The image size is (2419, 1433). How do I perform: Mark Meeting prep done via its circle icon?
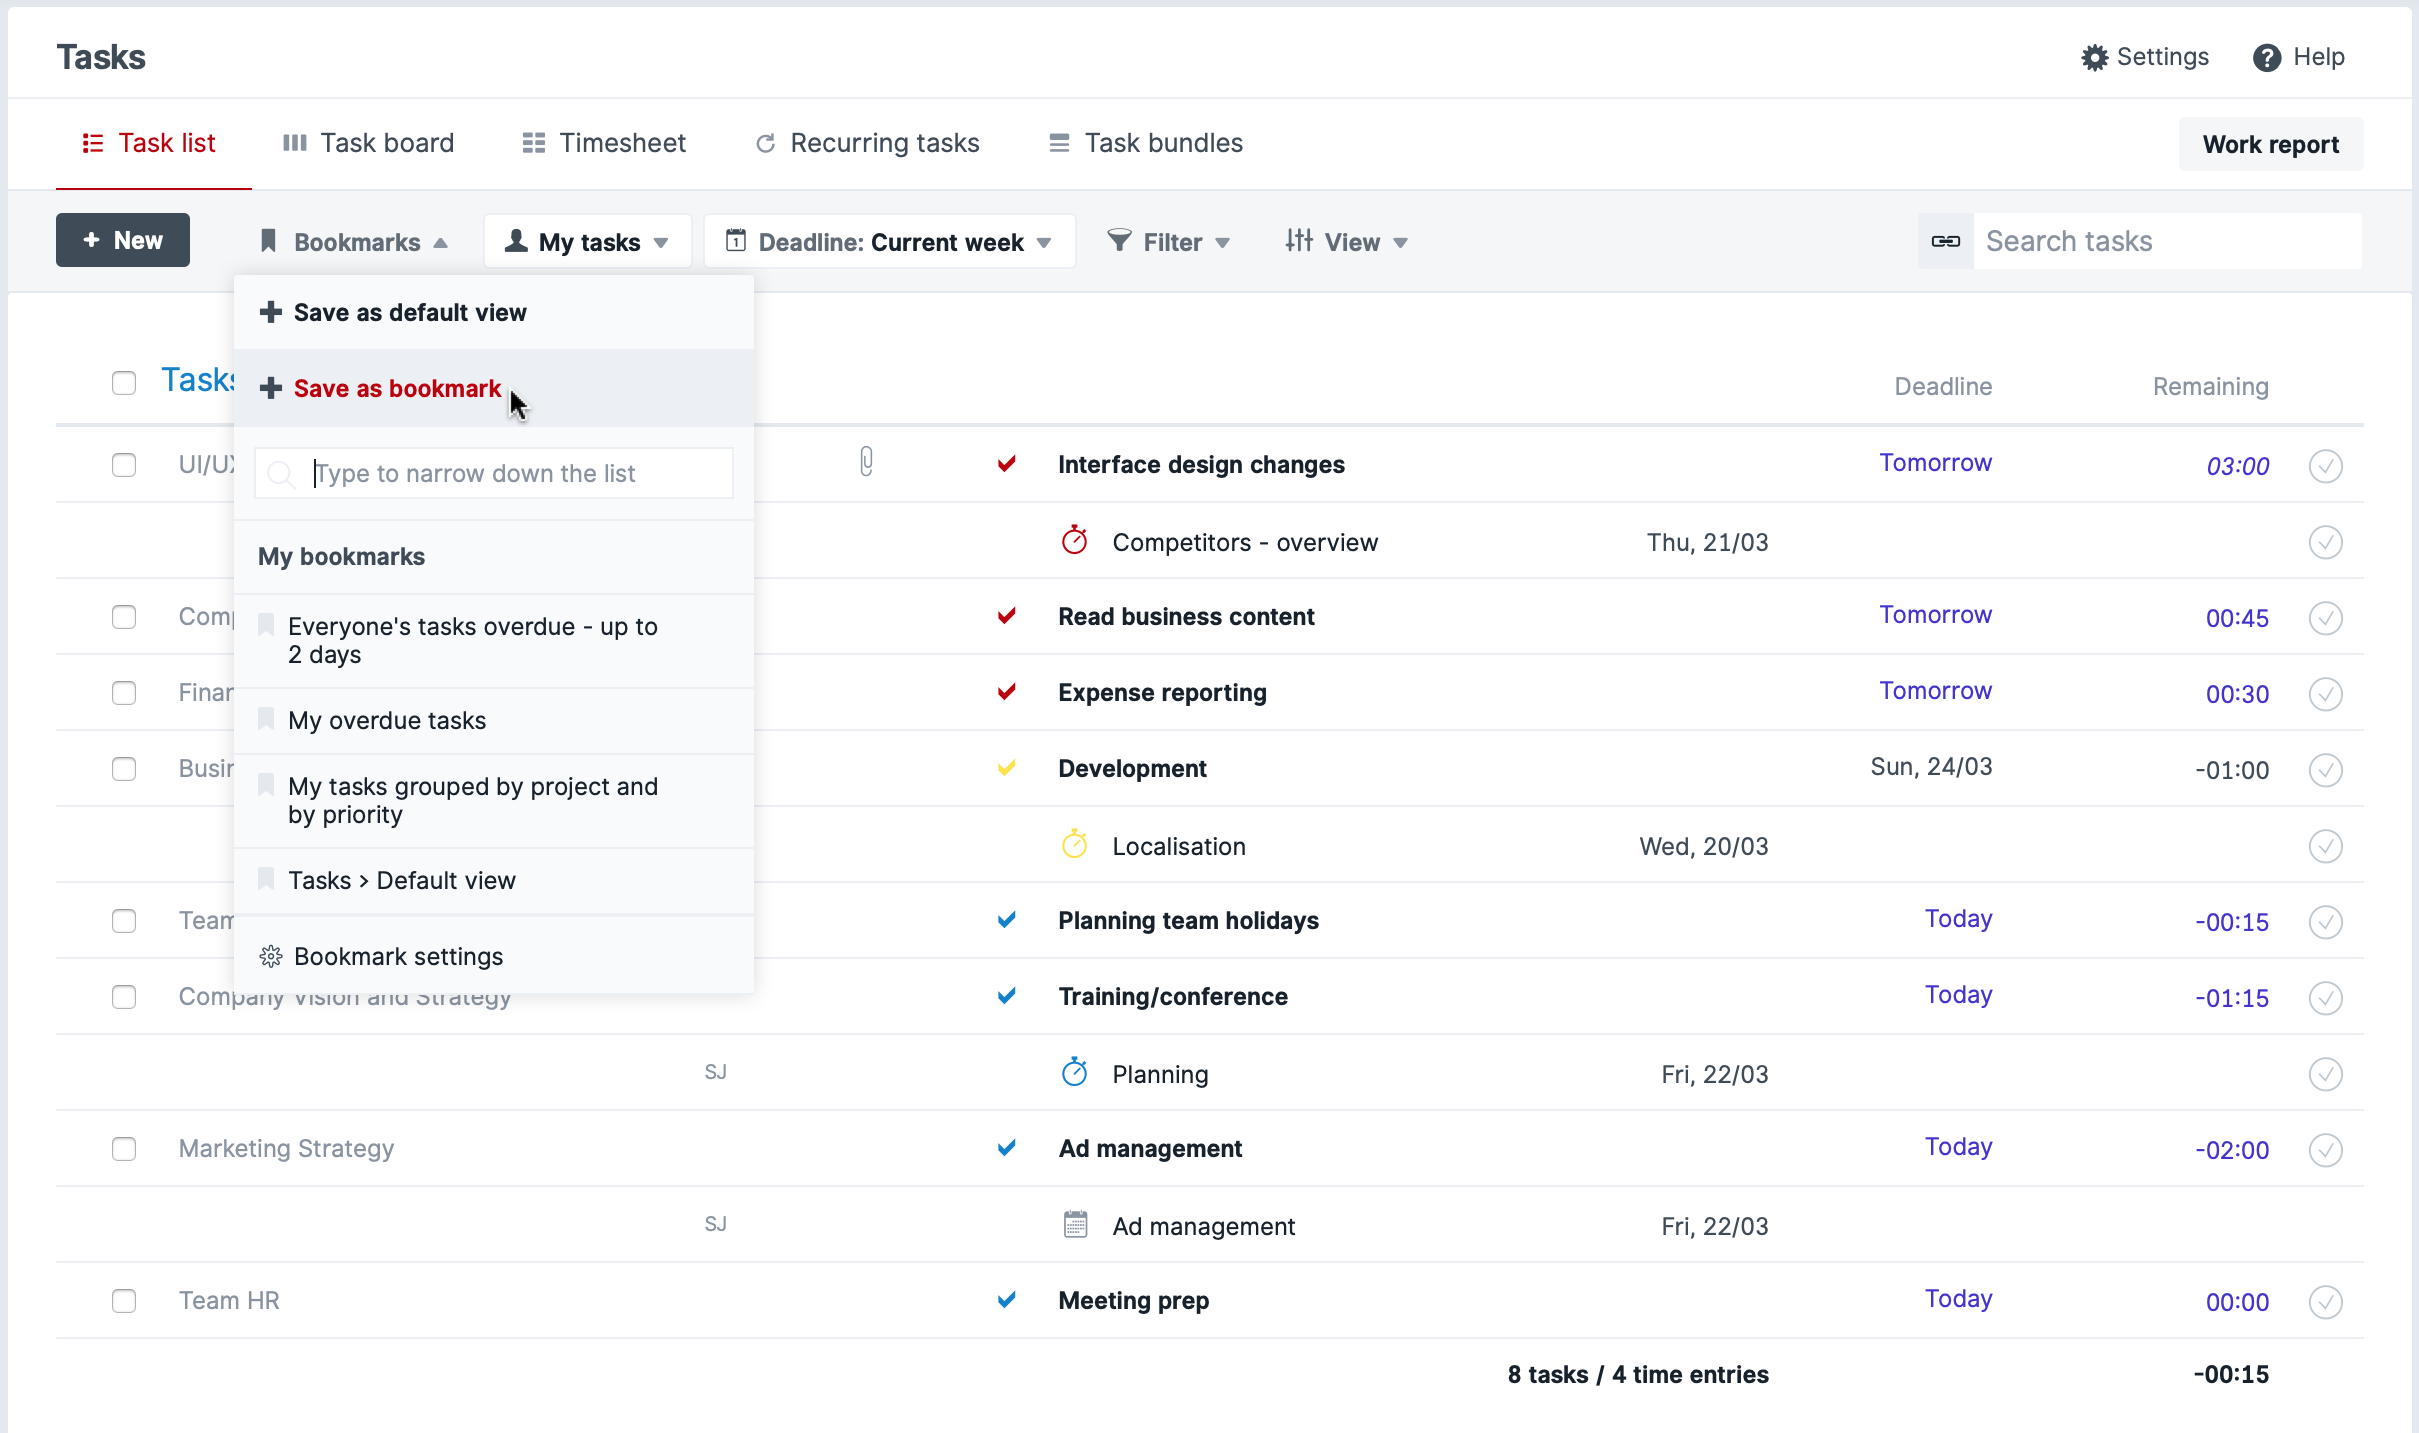click(2325, 1302)
